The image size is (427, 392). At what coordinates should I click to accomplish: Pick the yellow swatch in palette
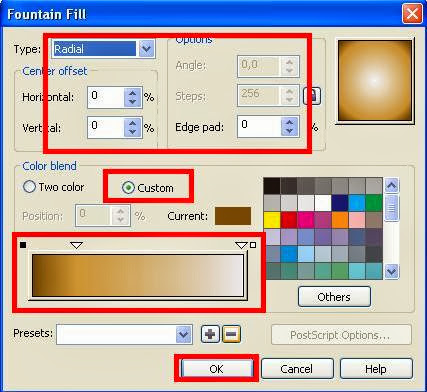coord(272,220)
